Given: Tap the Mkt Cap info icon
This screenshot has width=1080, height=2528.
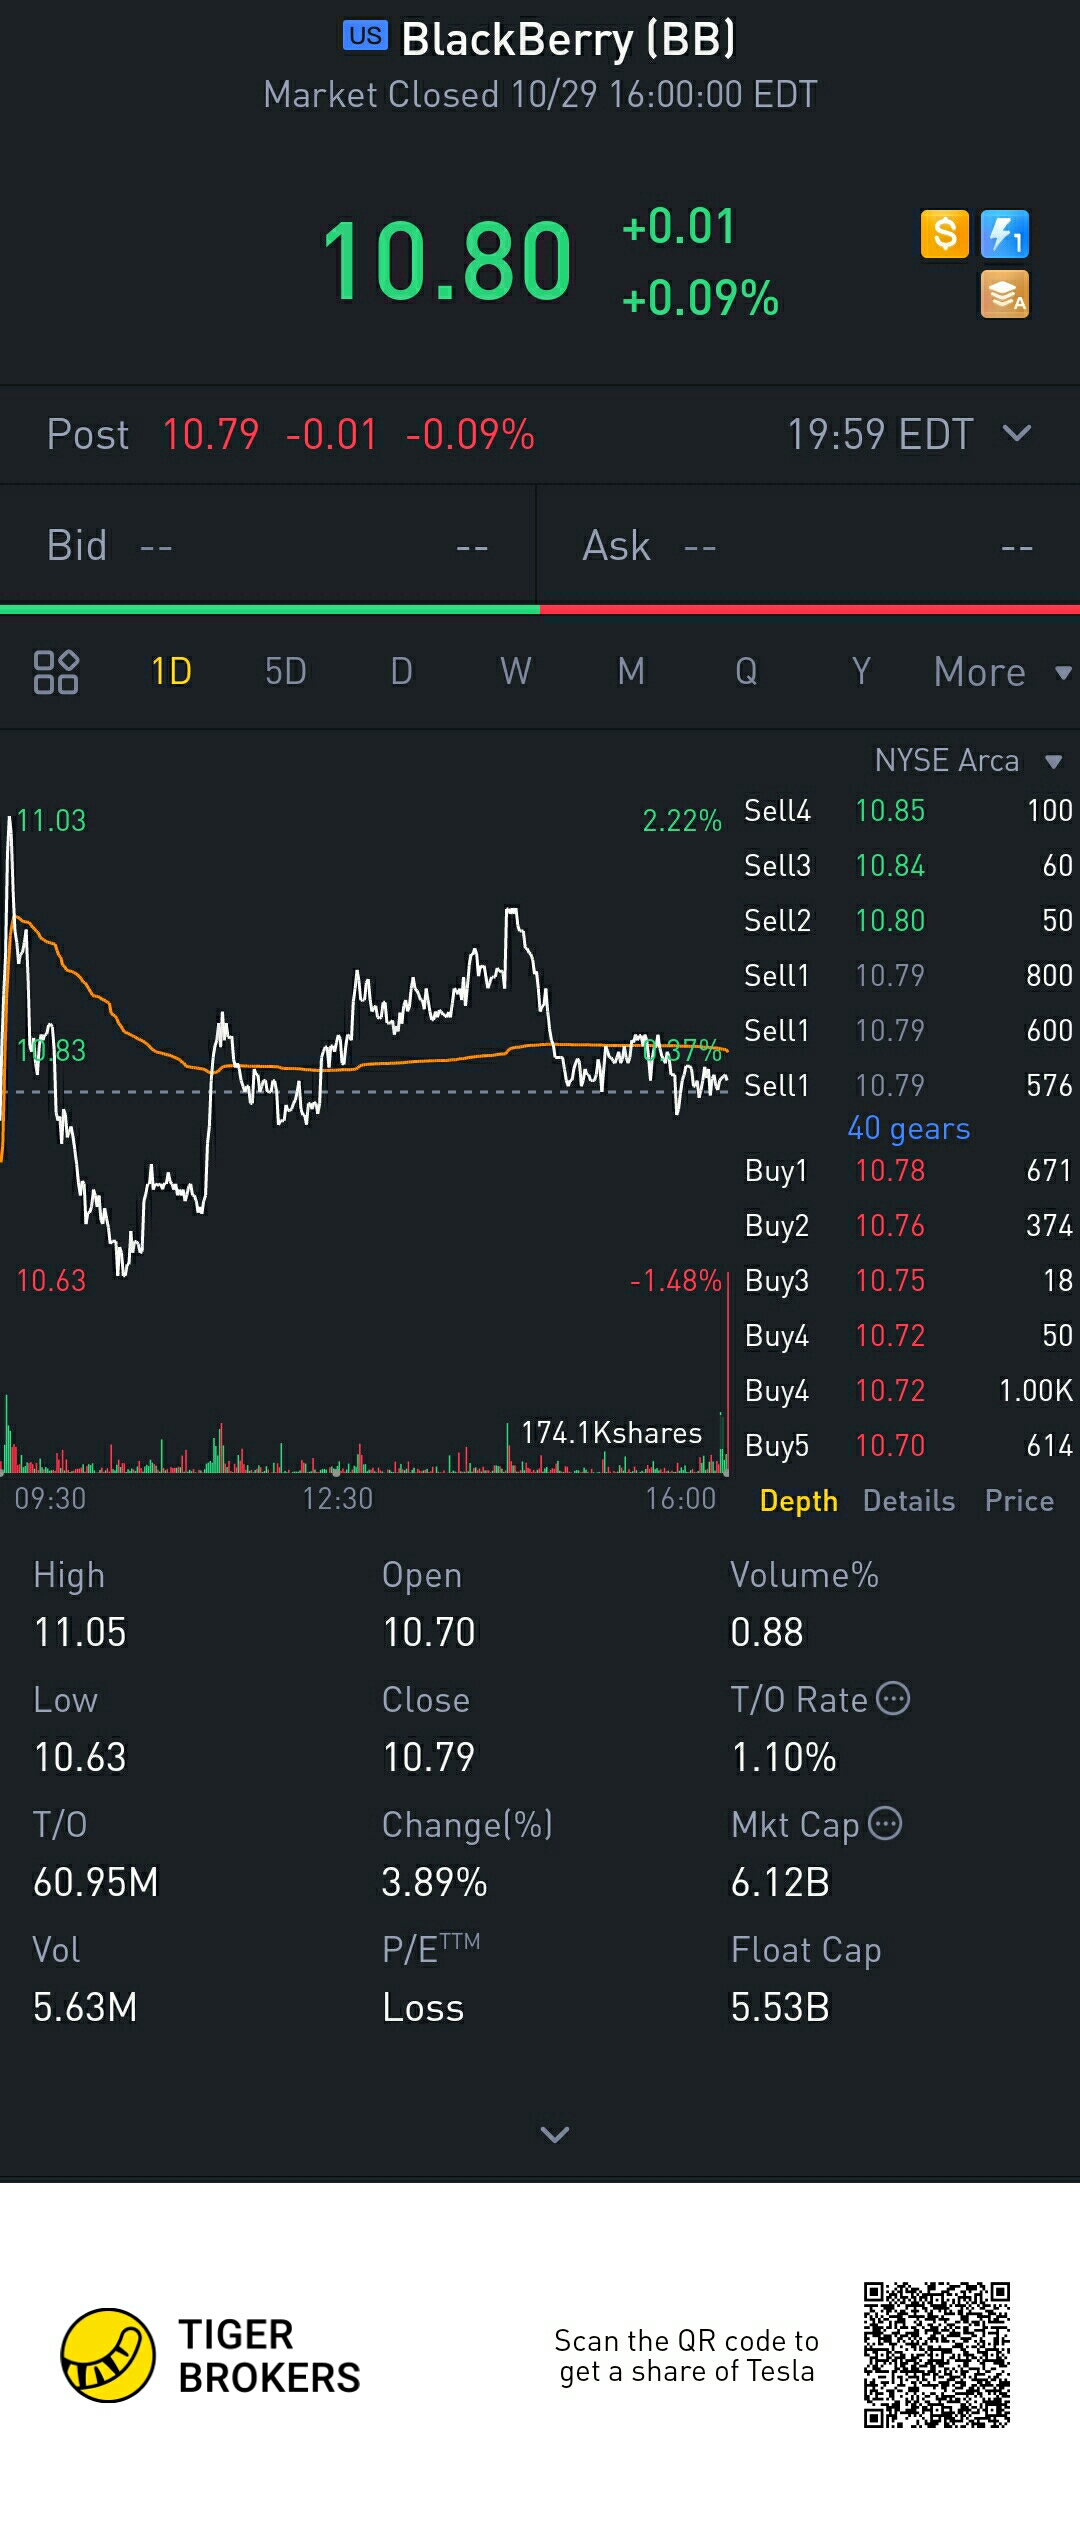Looking at the screenshot, I should click(x=885, y=1824).
